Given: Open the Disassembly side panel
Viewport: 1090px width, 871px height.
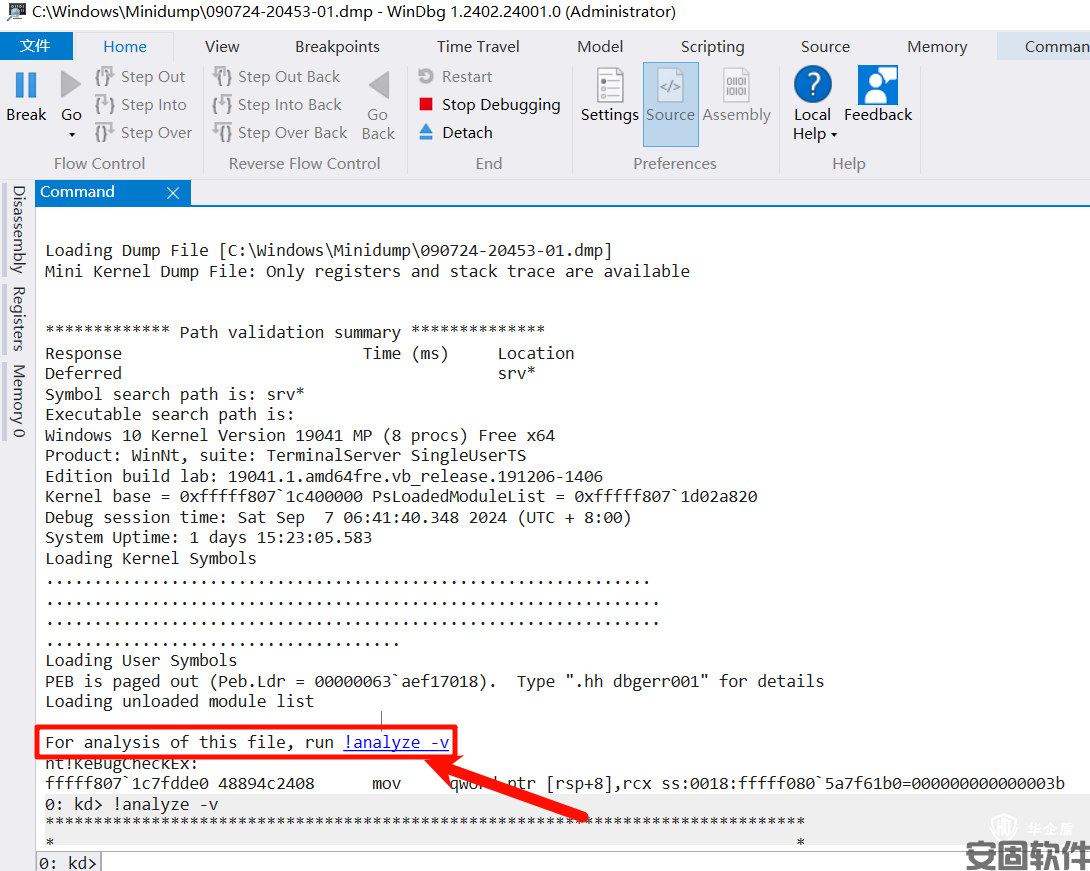Looking at the screenshot, I should click(x=18, y=229).
